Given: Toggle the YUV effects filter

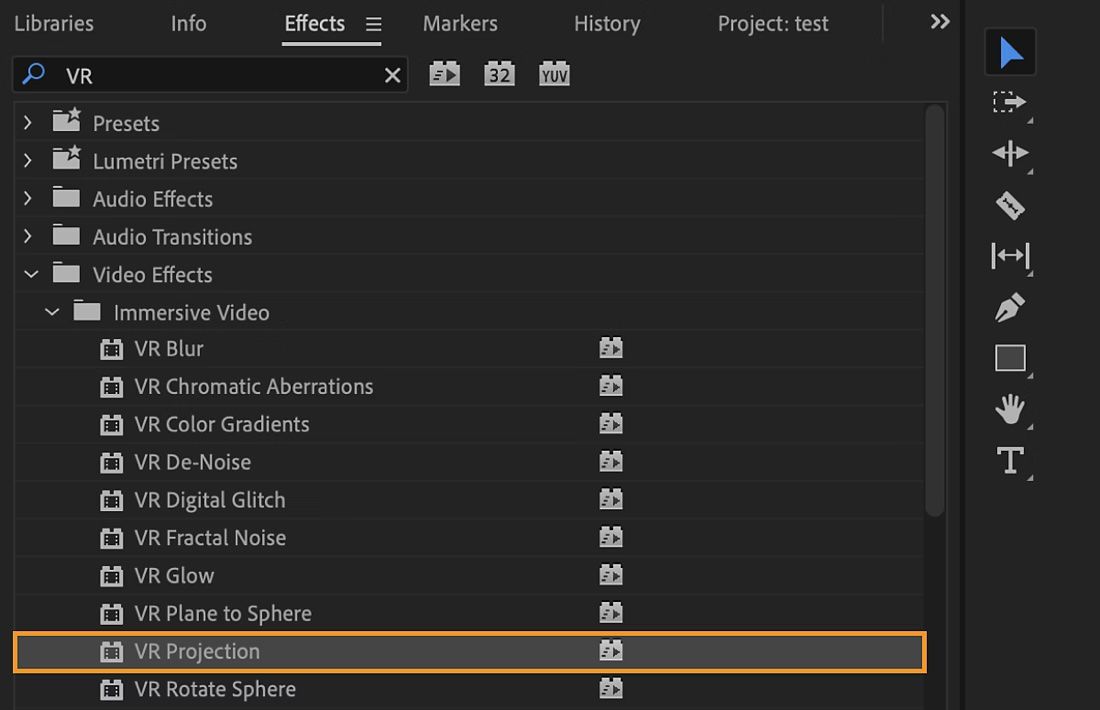Looking at the screenshot, I should (553, 72).
